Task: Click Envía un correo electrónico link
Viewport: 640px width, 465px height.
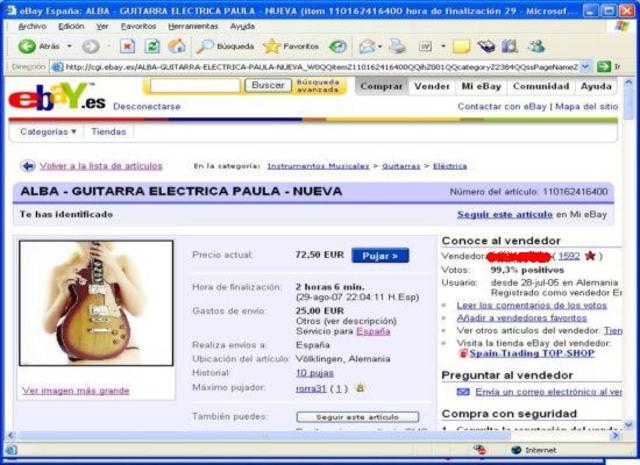Action: 549,392
